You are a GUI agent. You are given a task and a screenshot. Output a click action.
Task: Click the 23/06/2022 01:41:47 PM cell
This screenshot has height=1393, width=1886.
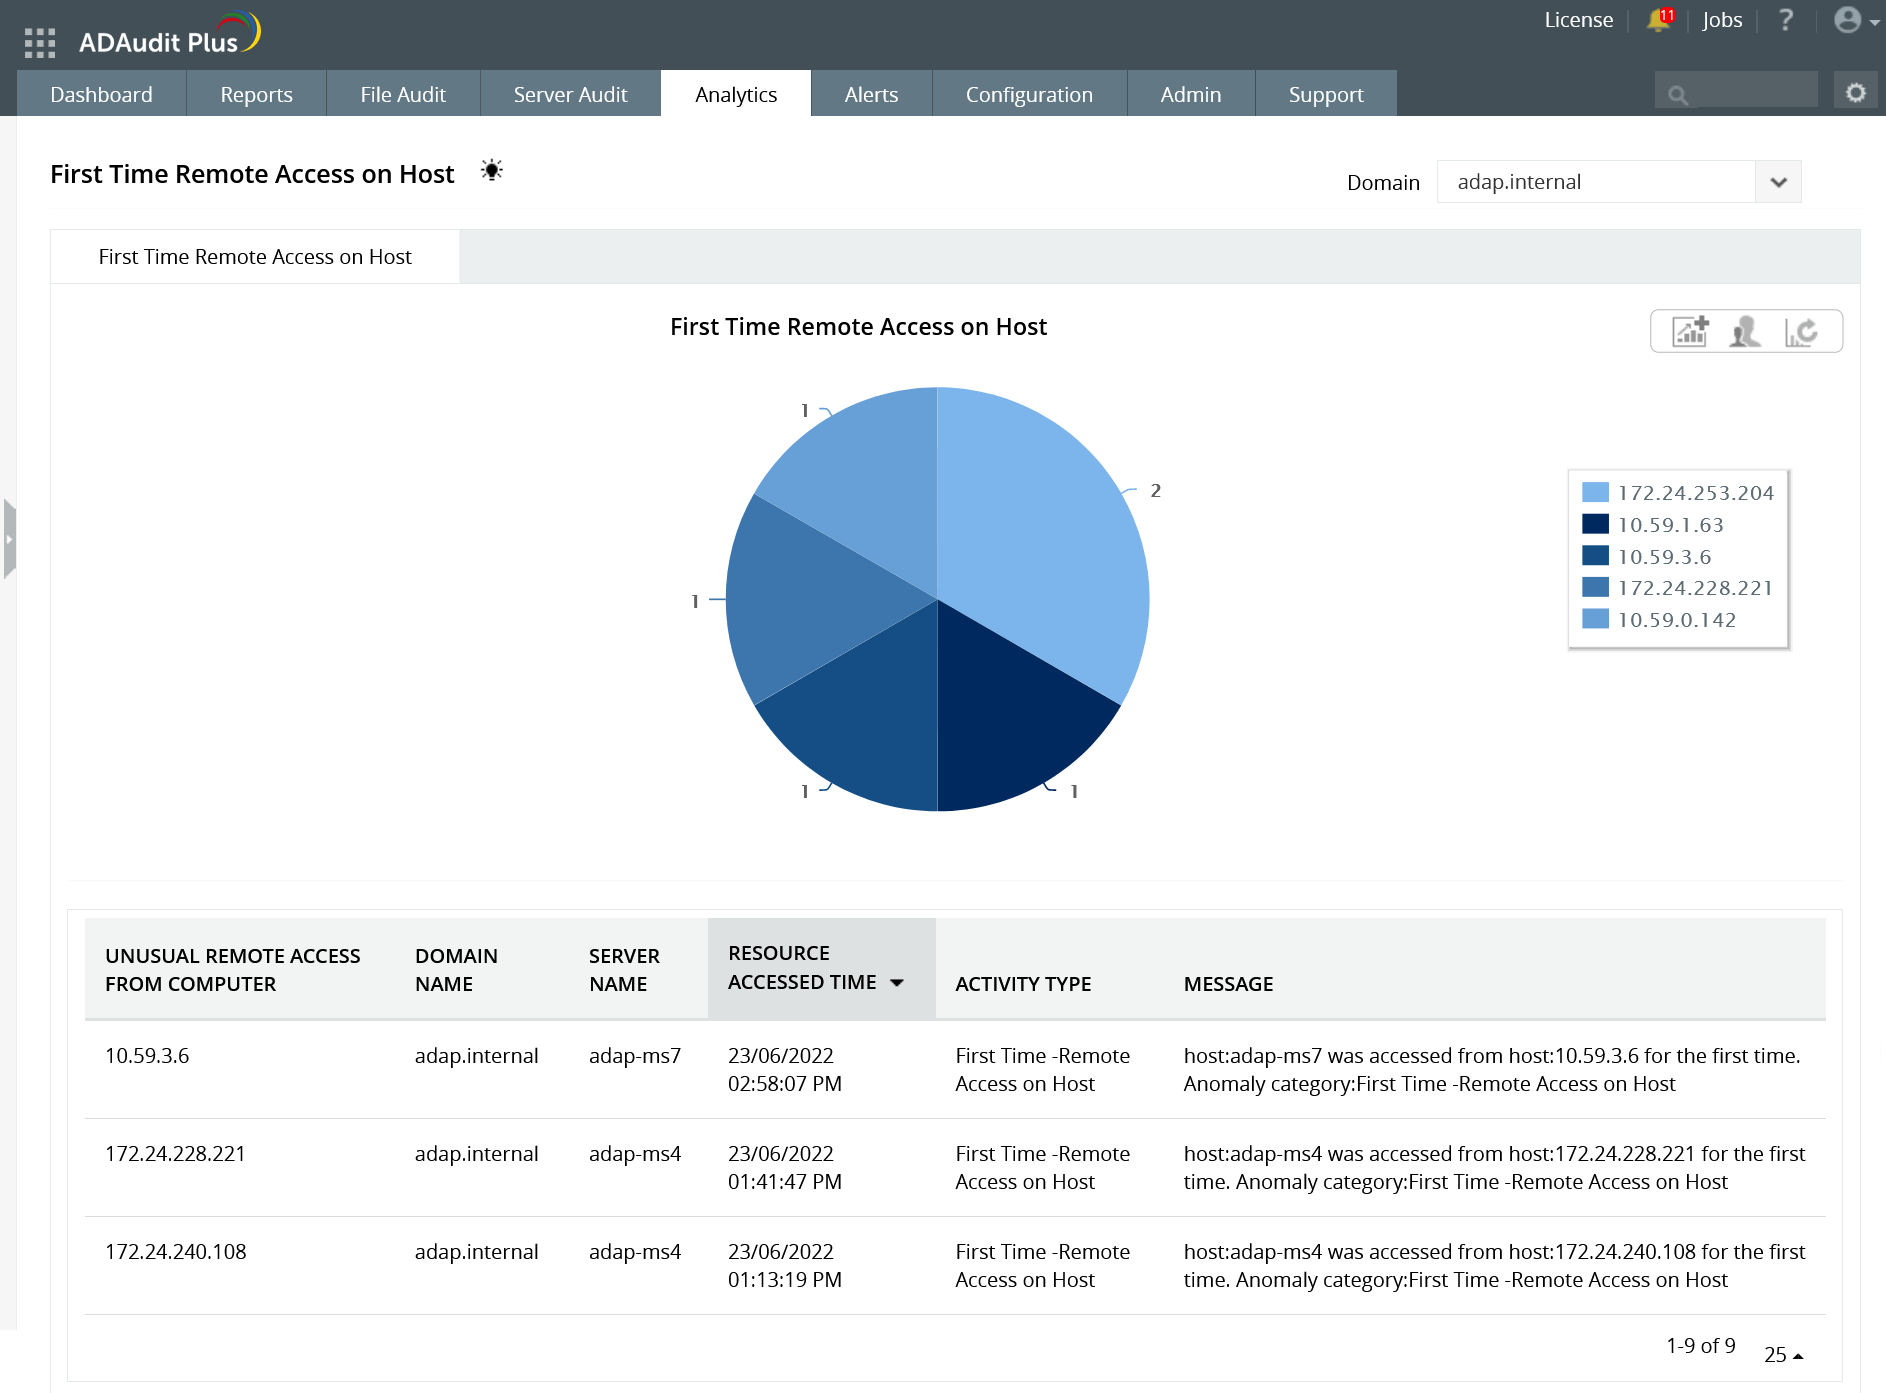click(x=785, y=1168)
